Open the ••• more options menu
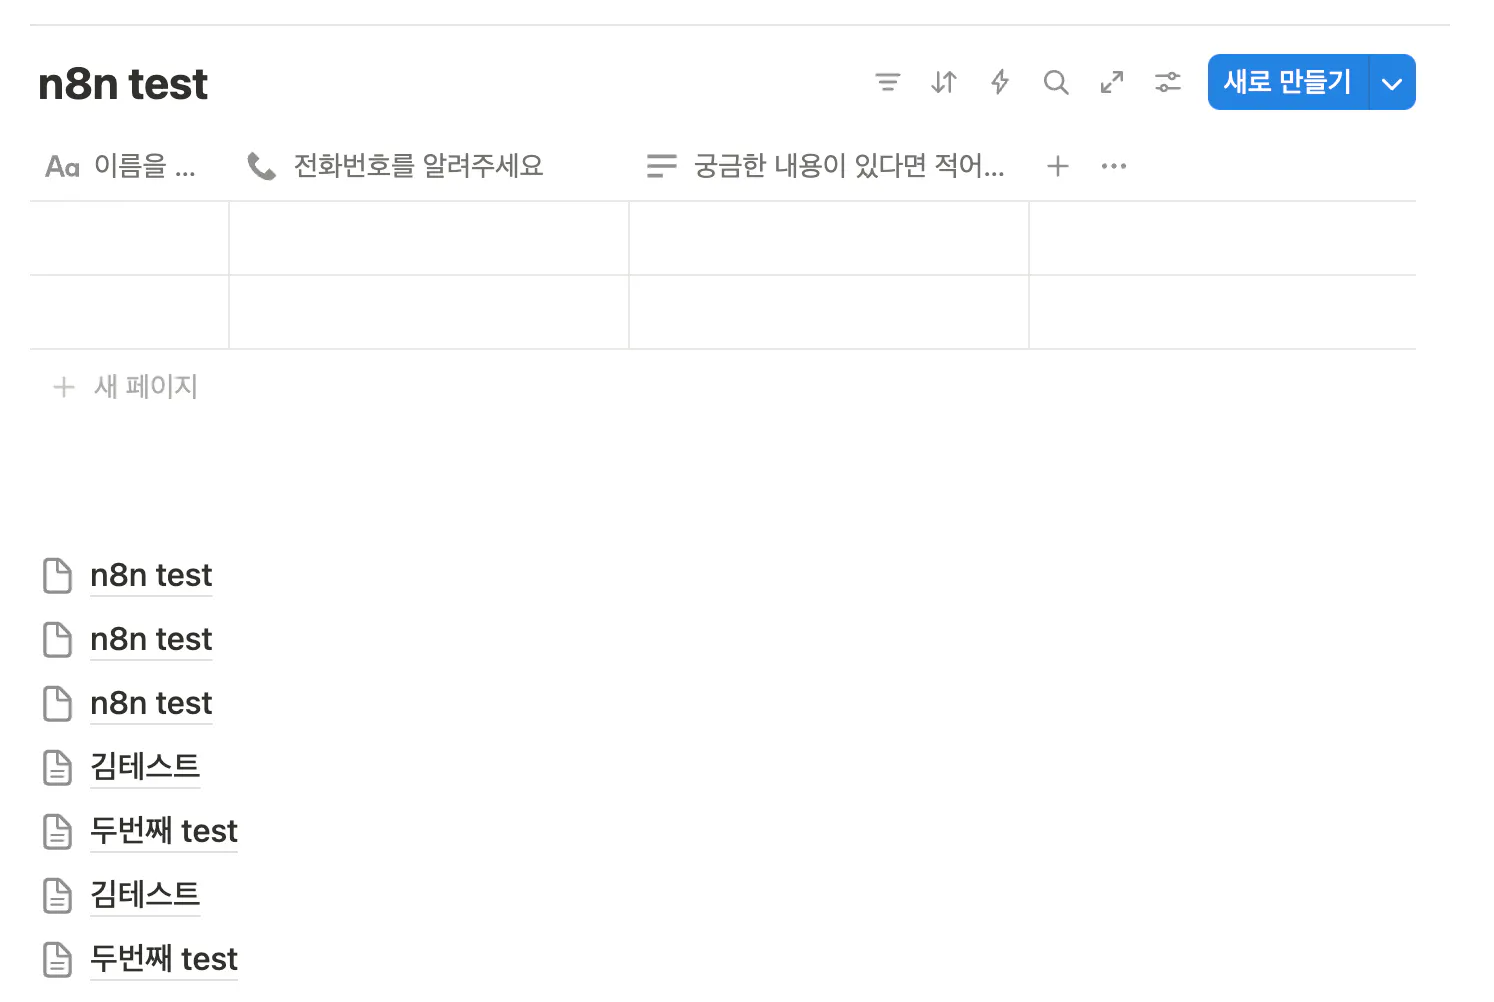Screen dimensions: 1494x1002 (x=1114, y=165)
